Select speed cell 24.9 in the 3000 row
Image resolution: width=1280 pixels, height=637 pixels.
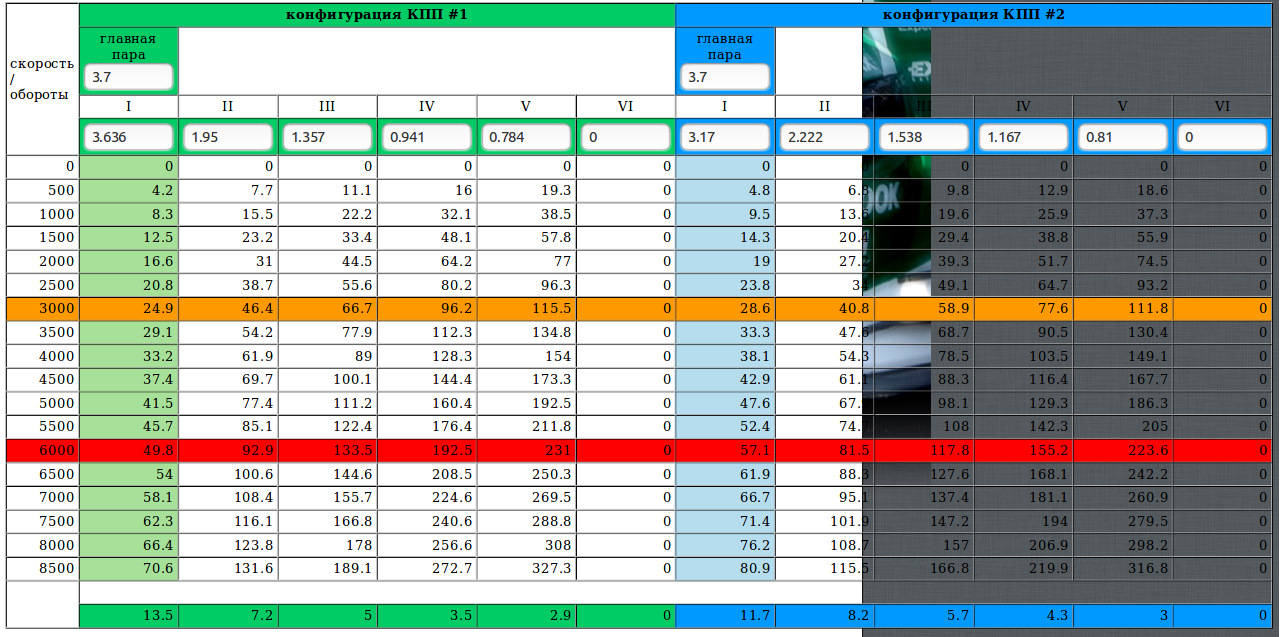pyautogui.click(x=129, y=308)
